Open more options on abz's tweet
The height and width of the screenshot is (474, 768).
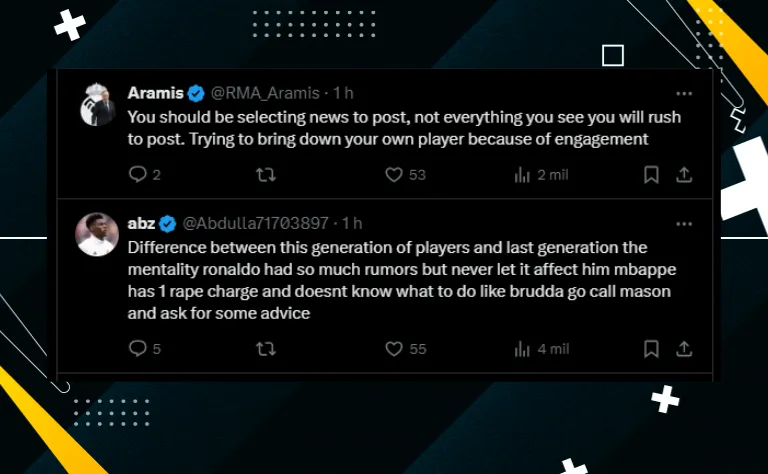(683, 223)
